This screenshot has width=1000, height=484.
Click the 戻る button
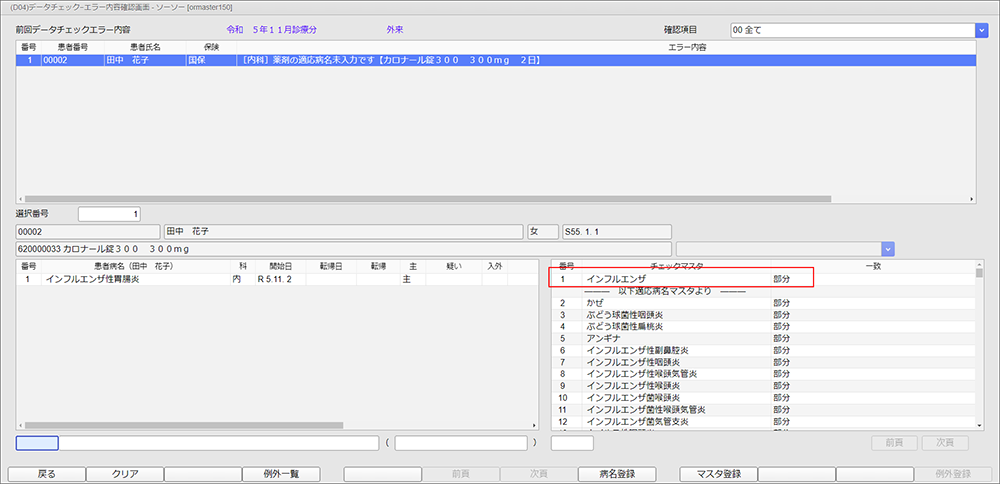[46, 474]
